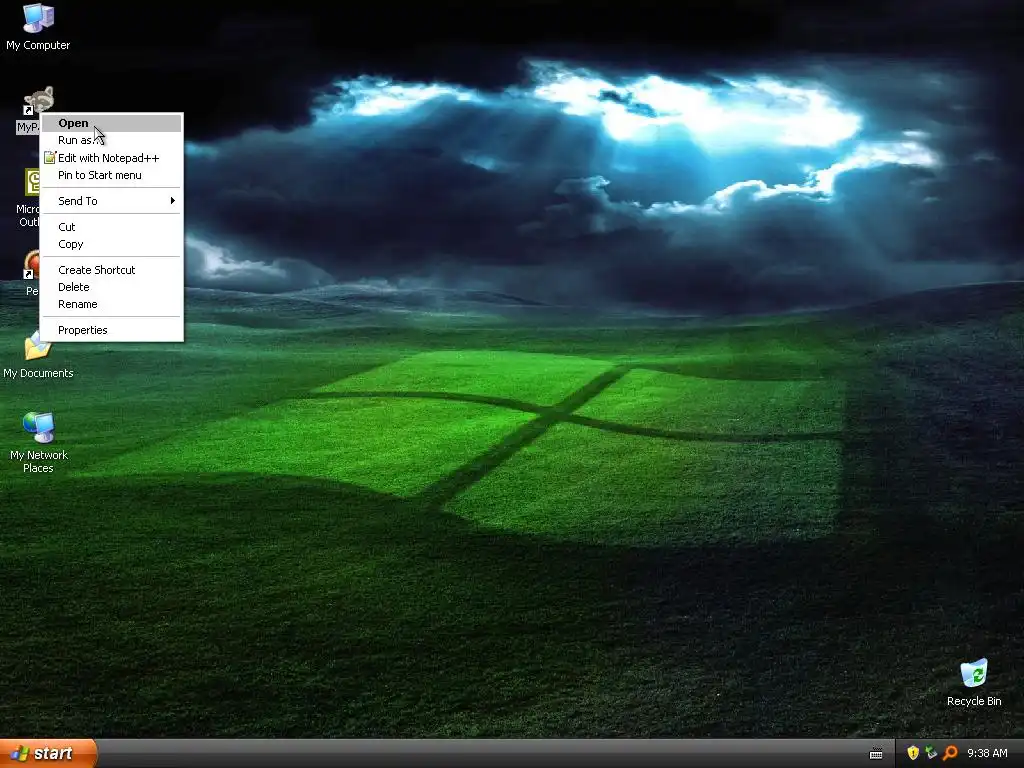
Task: Select the raccoon shortcut icon on the desktop
Action: 39,101
